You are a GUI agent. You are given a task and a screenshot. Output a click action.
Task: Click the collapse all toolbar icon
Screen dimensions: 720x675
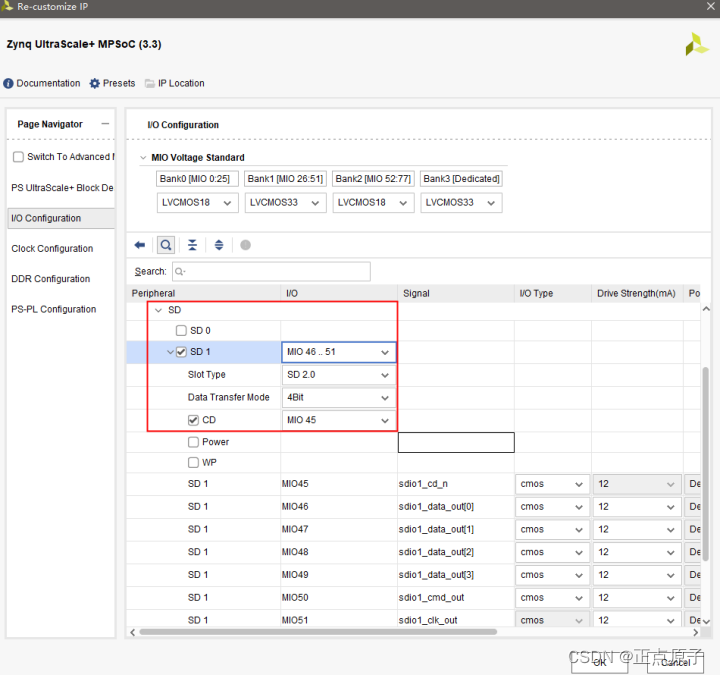point(192,245)
